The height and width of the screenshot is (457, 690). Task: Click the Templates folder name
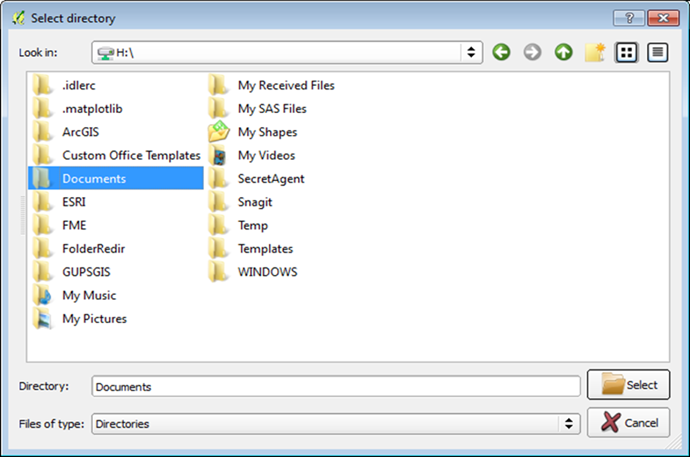(x=265, y=249)
